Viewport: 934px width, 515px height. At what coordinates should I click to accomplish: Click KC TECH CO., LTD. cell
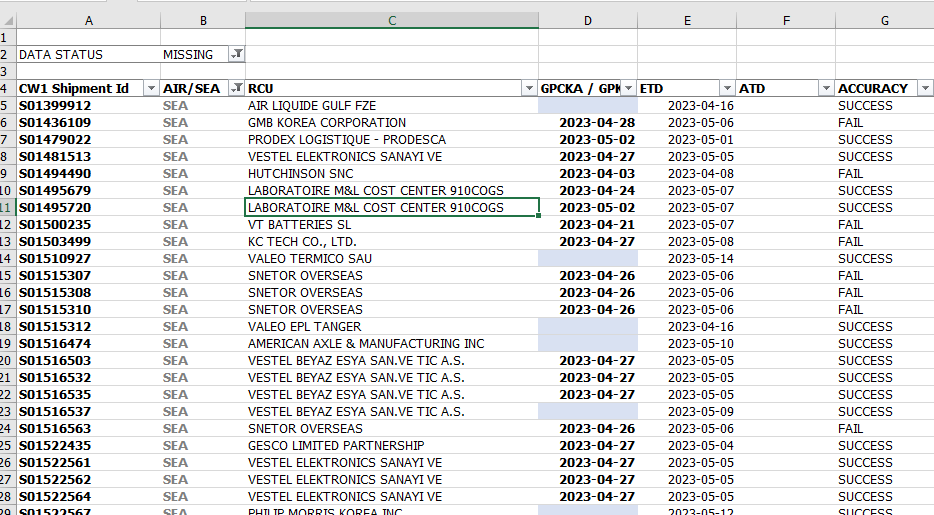[x=392, y=241]
